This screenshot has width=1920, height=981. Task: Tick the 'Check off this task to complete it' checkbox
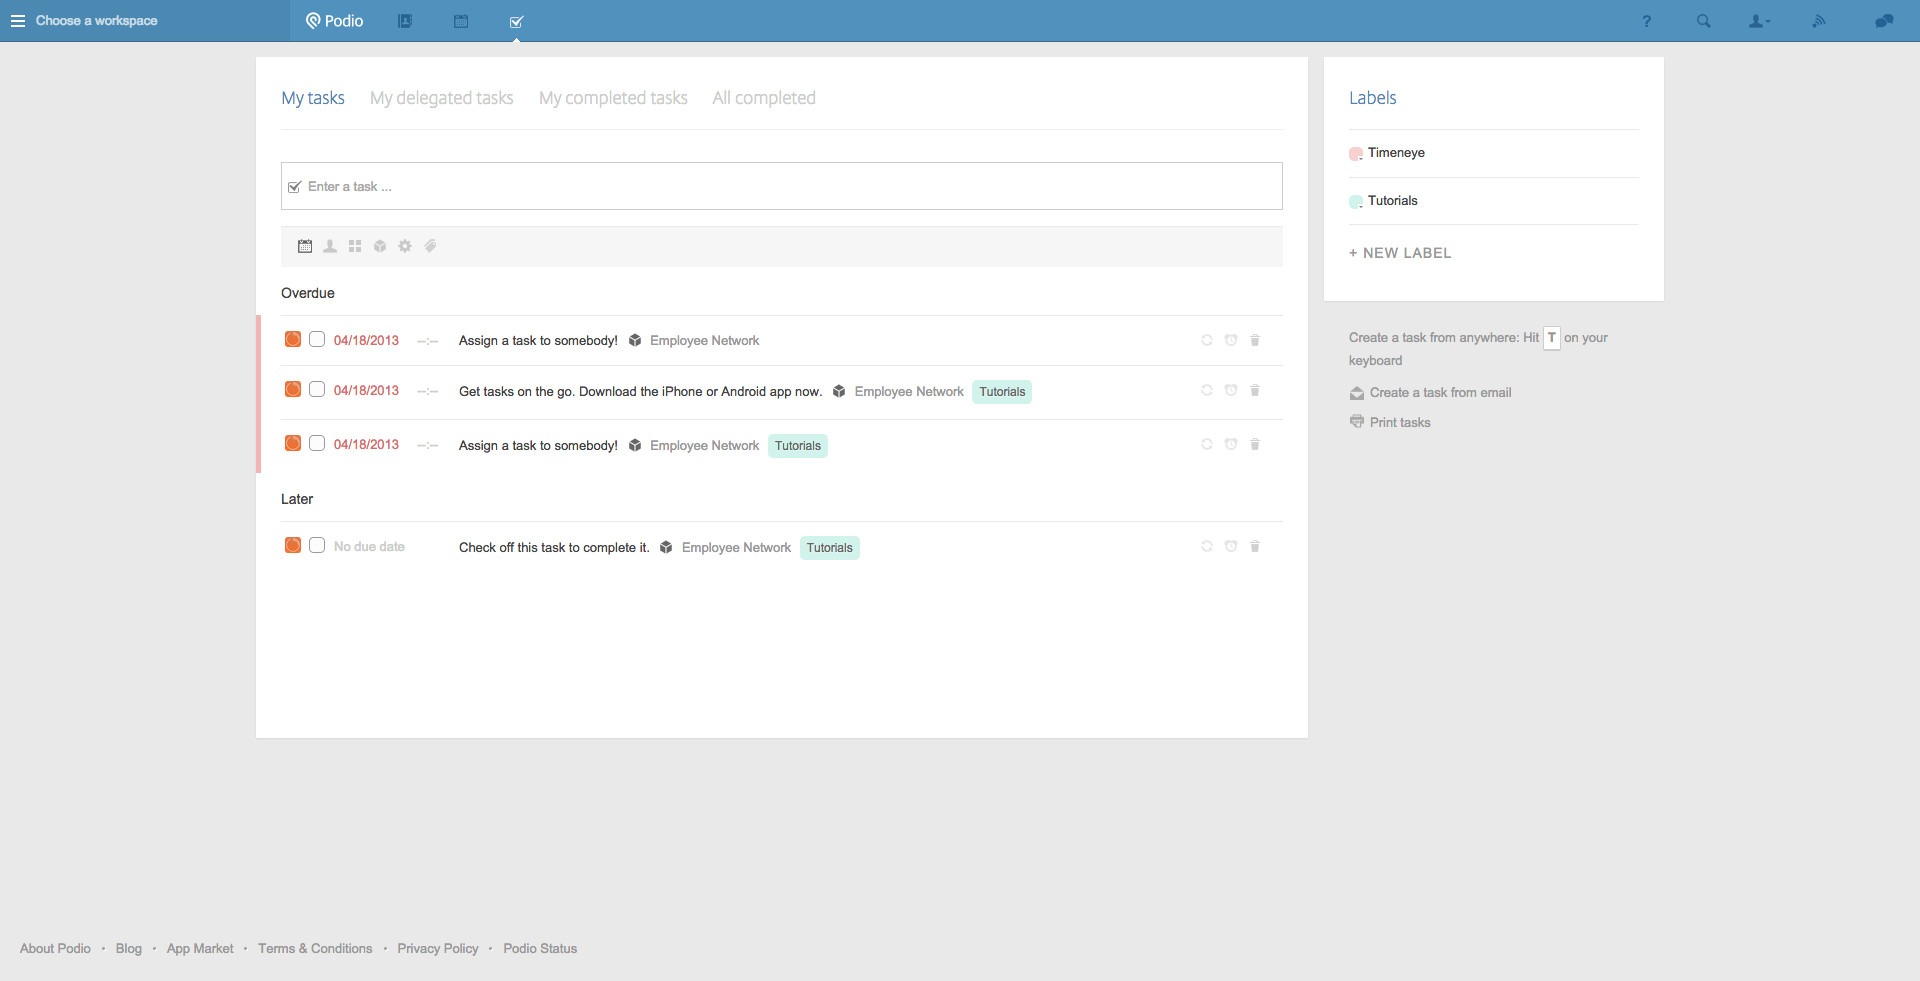(x=317, y=545)
